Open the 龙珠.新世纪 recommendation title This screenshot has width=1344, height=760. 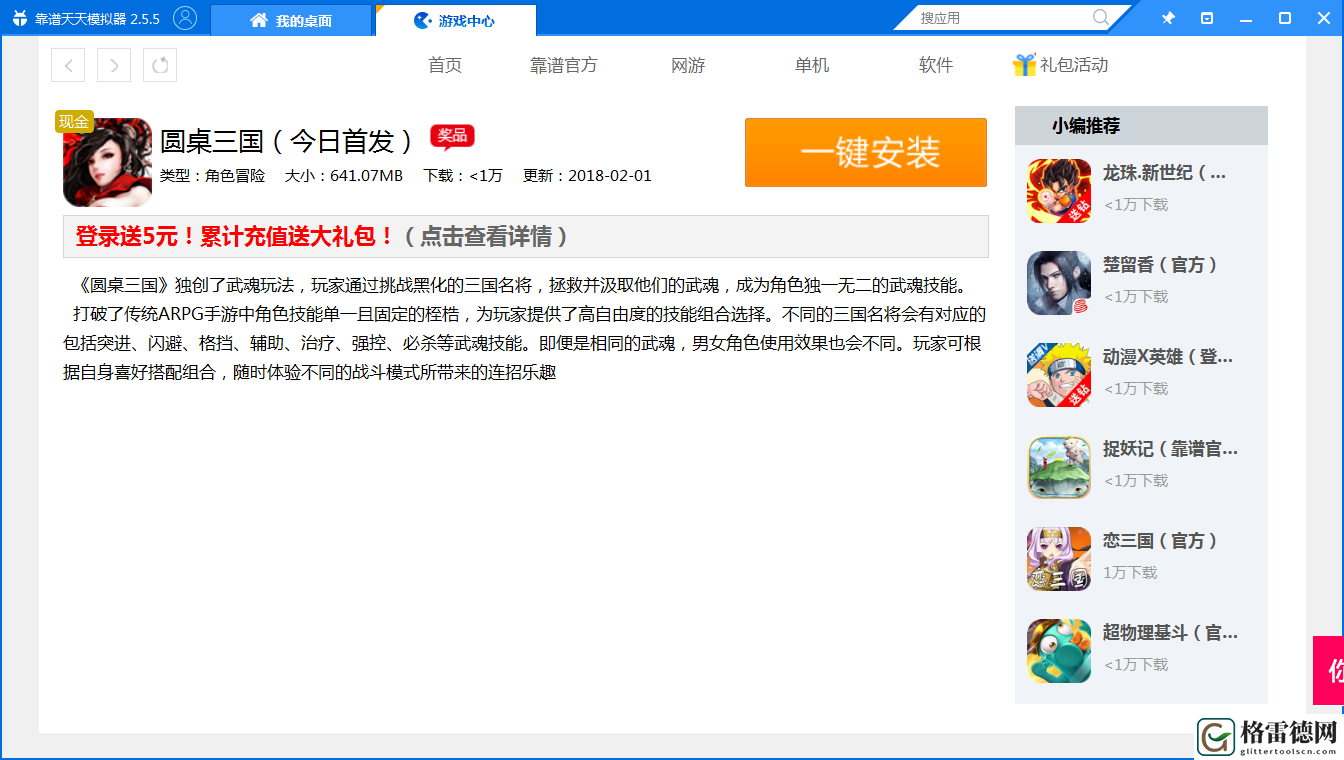point(1164,173)
